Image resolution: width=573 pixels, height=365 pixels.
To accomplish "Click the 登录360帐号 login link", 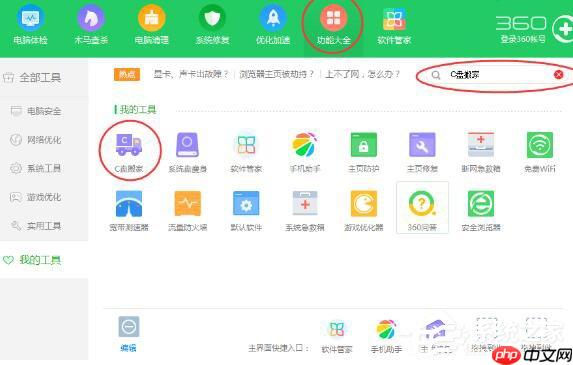I will pyautogui.click(x=523, y=39).
